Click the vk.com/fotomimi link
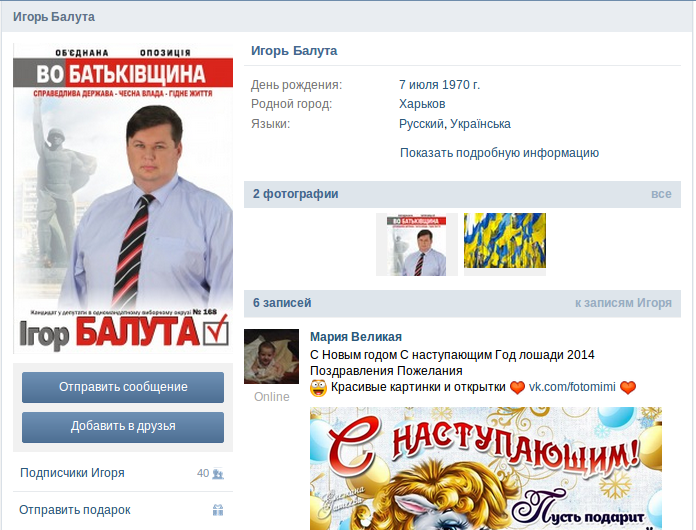This screenshot has height=530, width=696. tap(572, 387)
